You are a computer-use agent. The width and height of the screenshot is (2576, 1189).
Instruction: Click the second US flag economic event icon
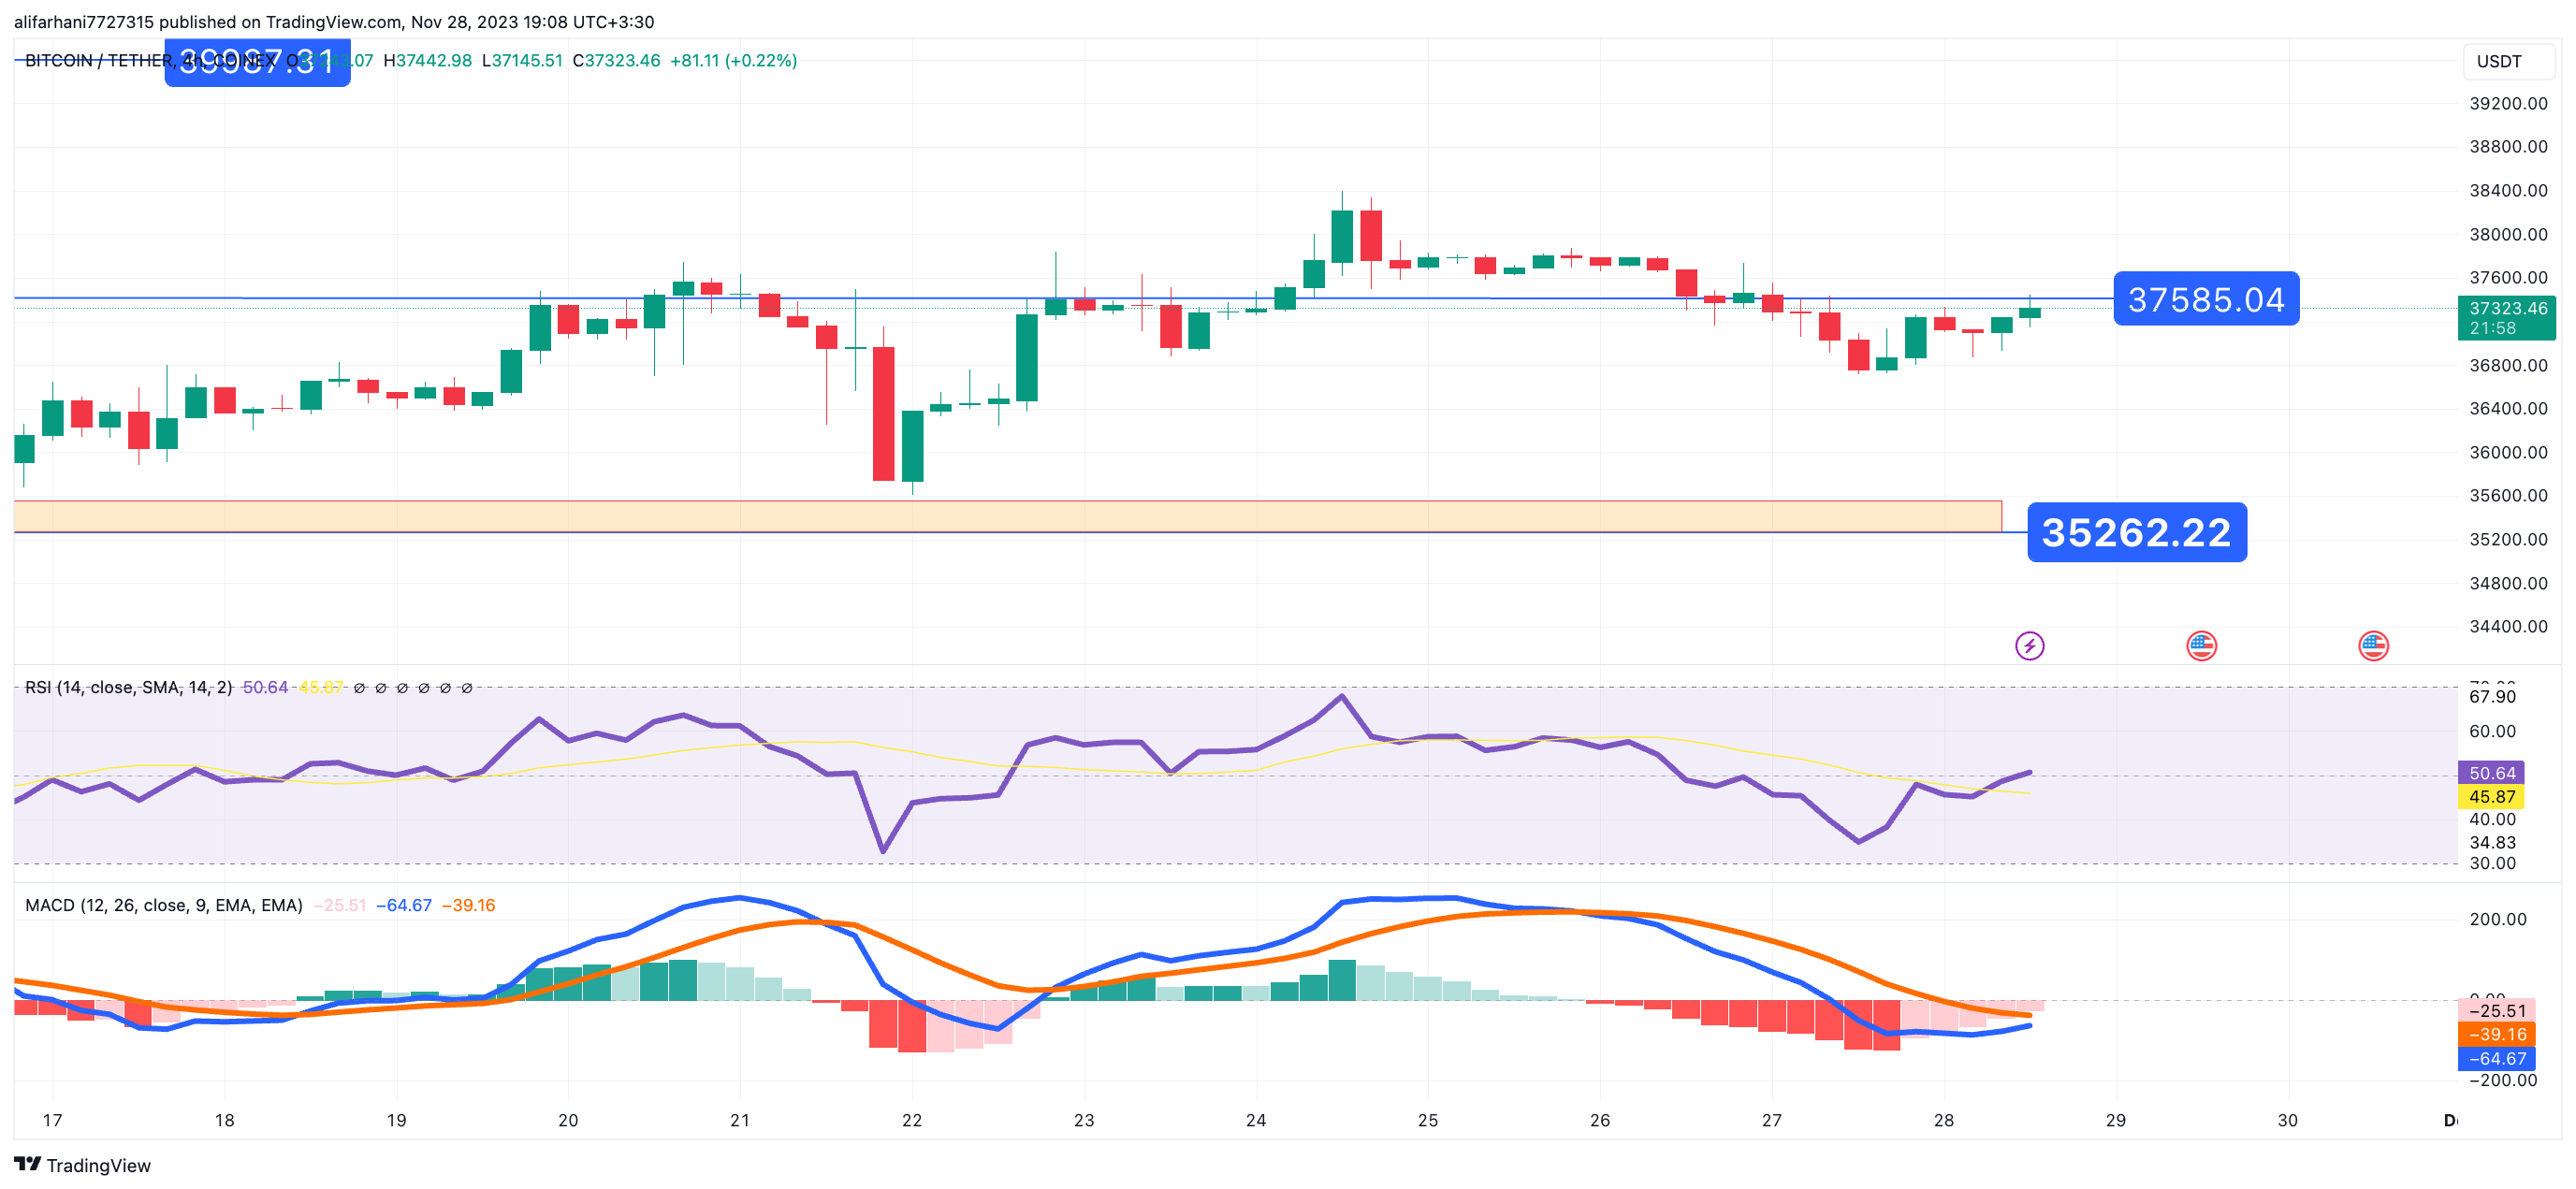pyautogui.click(x=2373, y=646)
